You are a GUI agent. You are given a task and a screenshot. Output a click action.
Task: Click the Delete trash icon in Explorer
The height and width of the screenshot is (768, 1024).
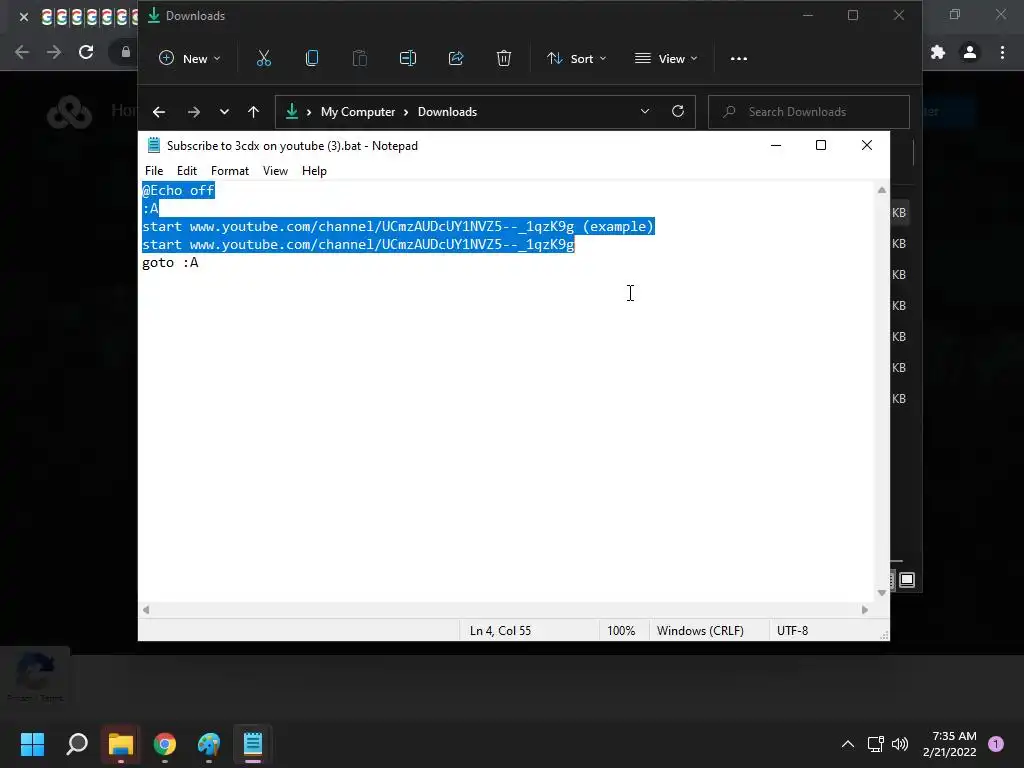pyautogui.click(x=504, y=59)
